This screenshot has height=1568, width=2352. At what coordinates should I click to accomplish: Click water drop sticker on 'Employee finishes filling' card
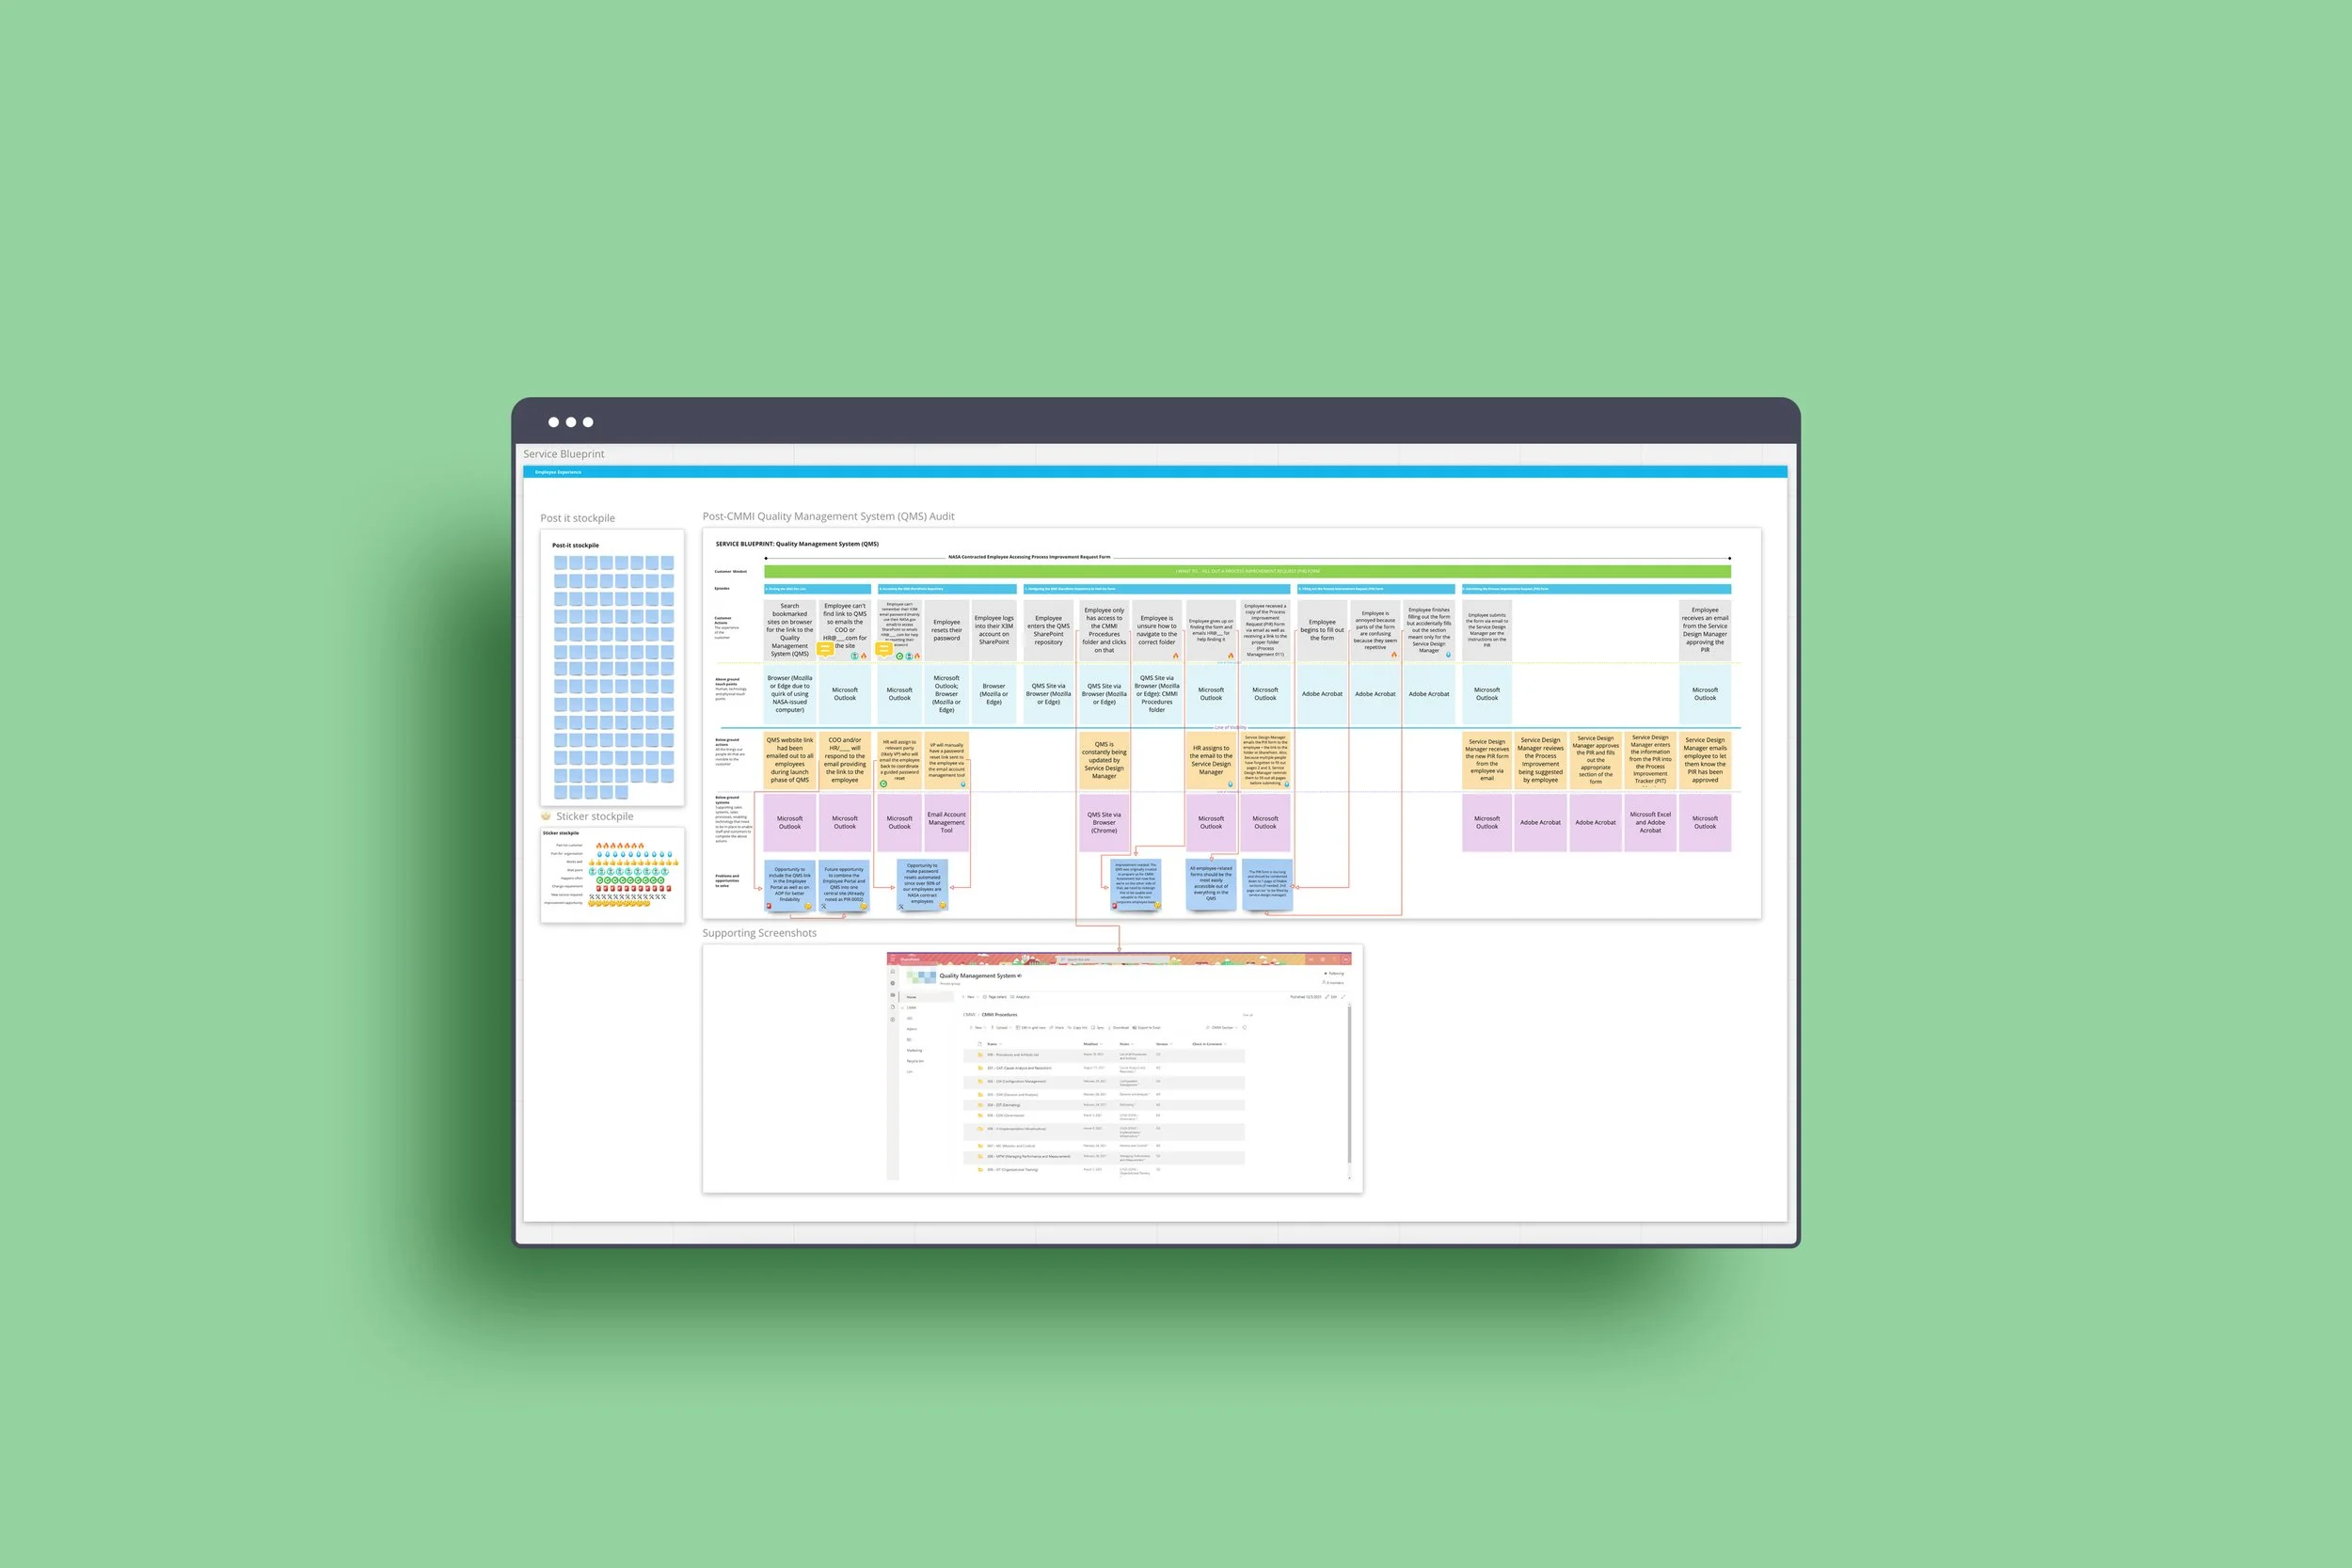1448,655
